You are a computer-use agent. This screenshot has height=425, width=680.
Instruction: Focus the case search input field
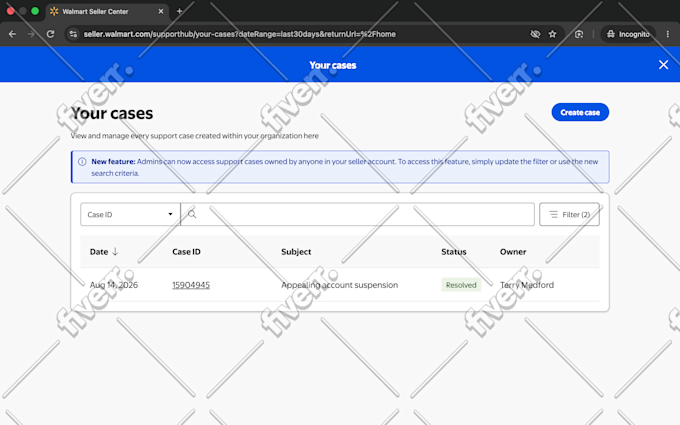(x=358, y=214)
